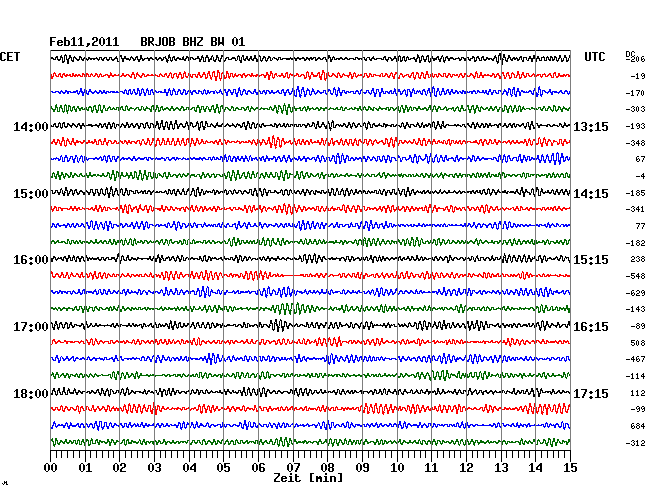Click DC offset value -548

(635, 276)
